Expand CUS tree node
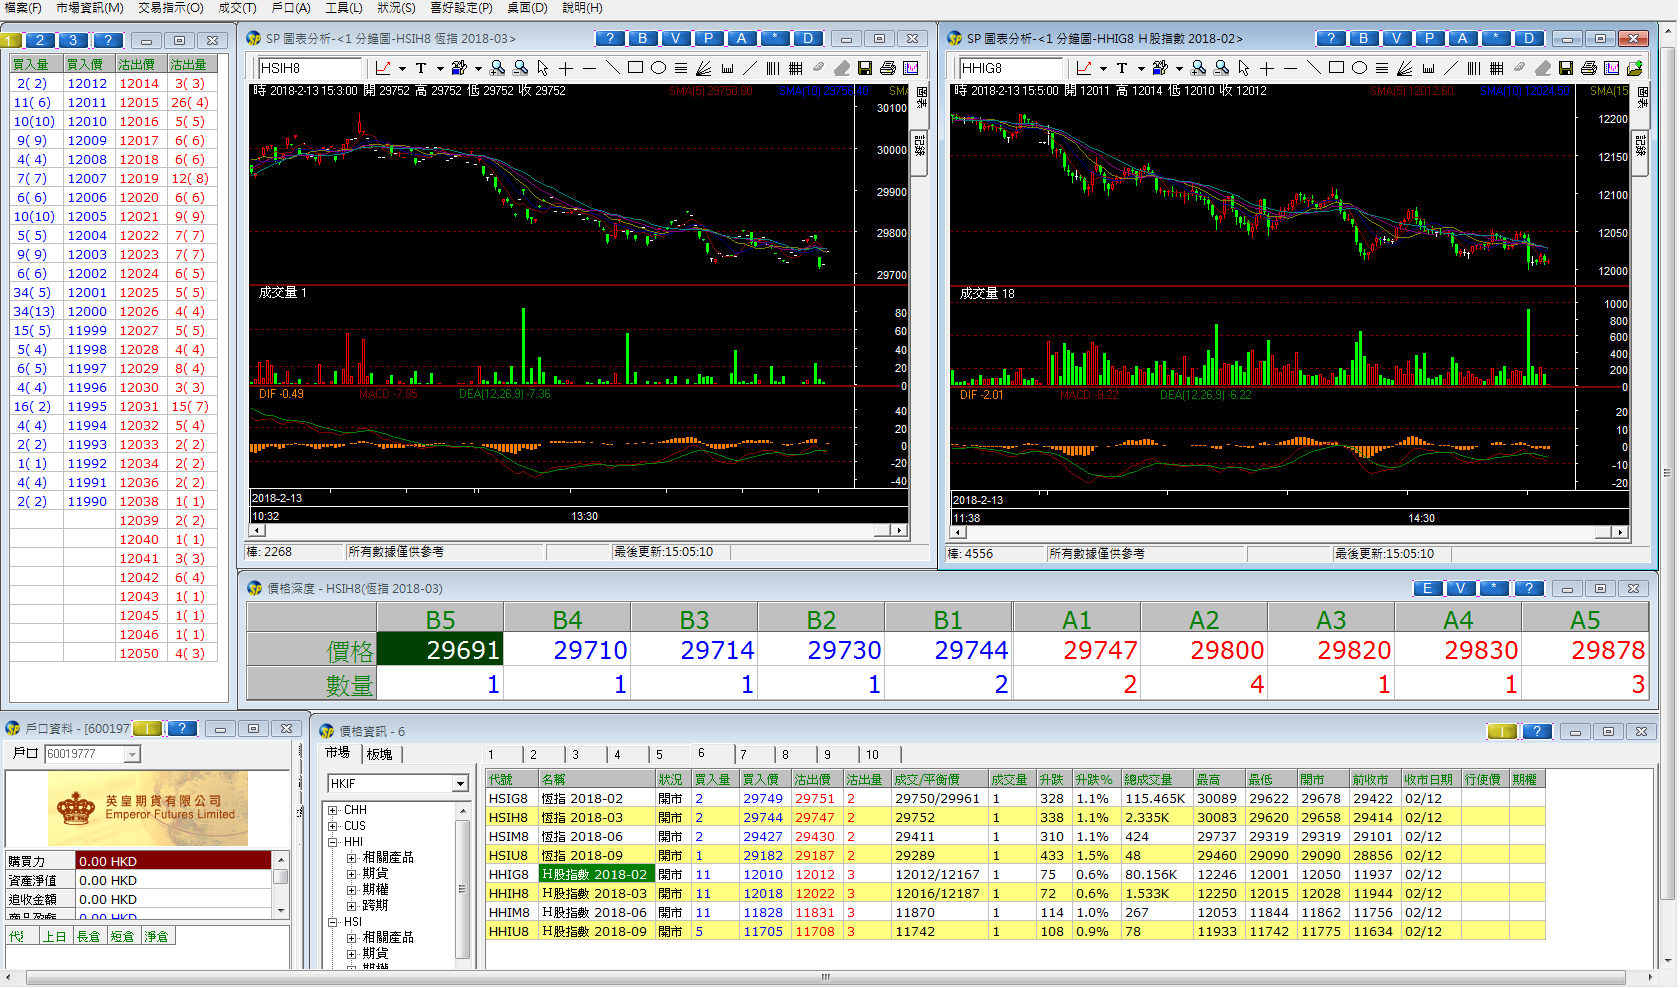1680x988 pixels. click(x=333, y=826)
